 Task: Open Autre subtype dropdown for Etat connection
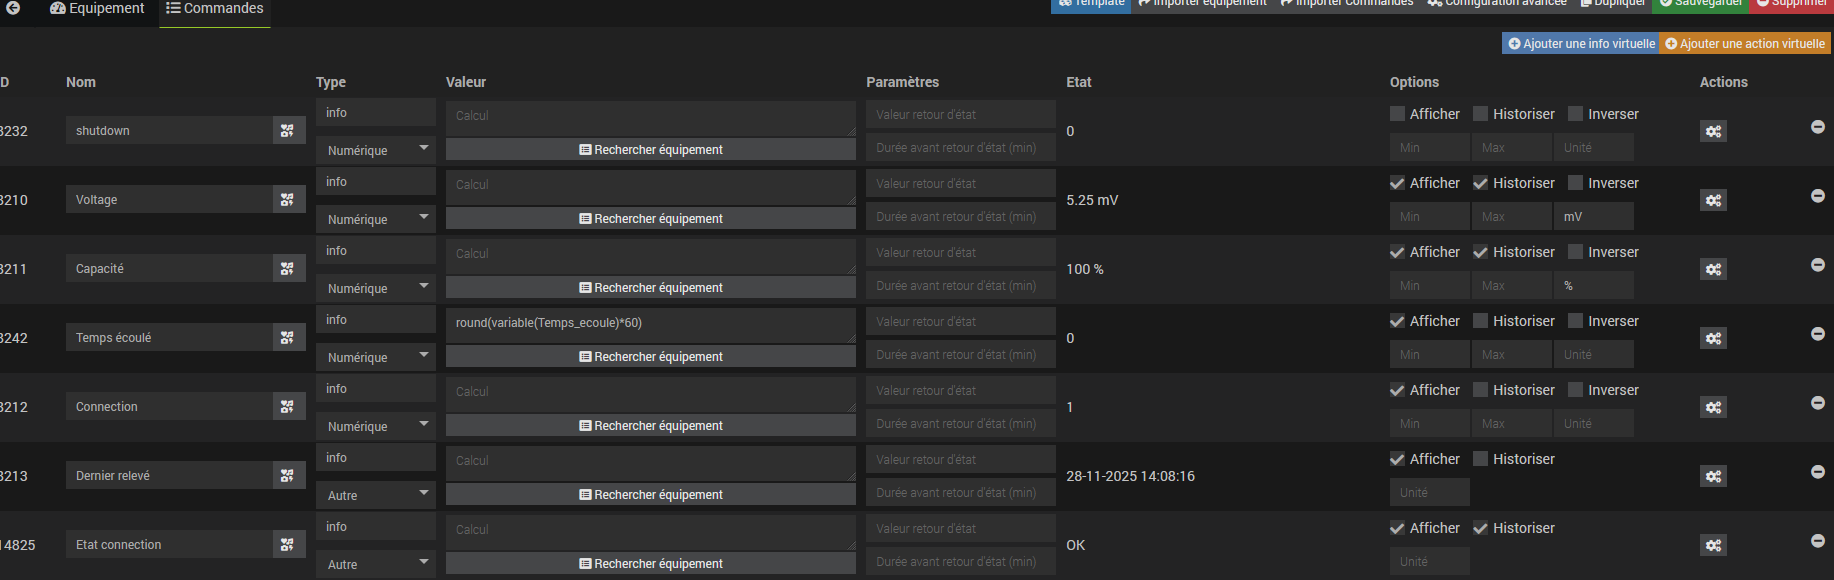tap(376, 564)
